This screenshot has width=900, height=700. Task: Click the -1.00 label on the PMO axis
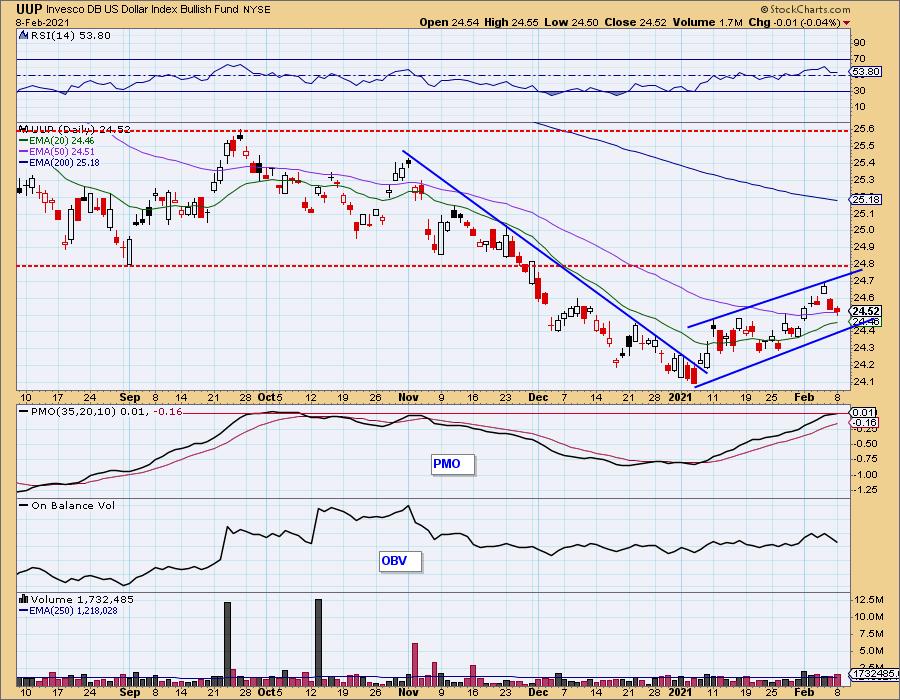865,475
